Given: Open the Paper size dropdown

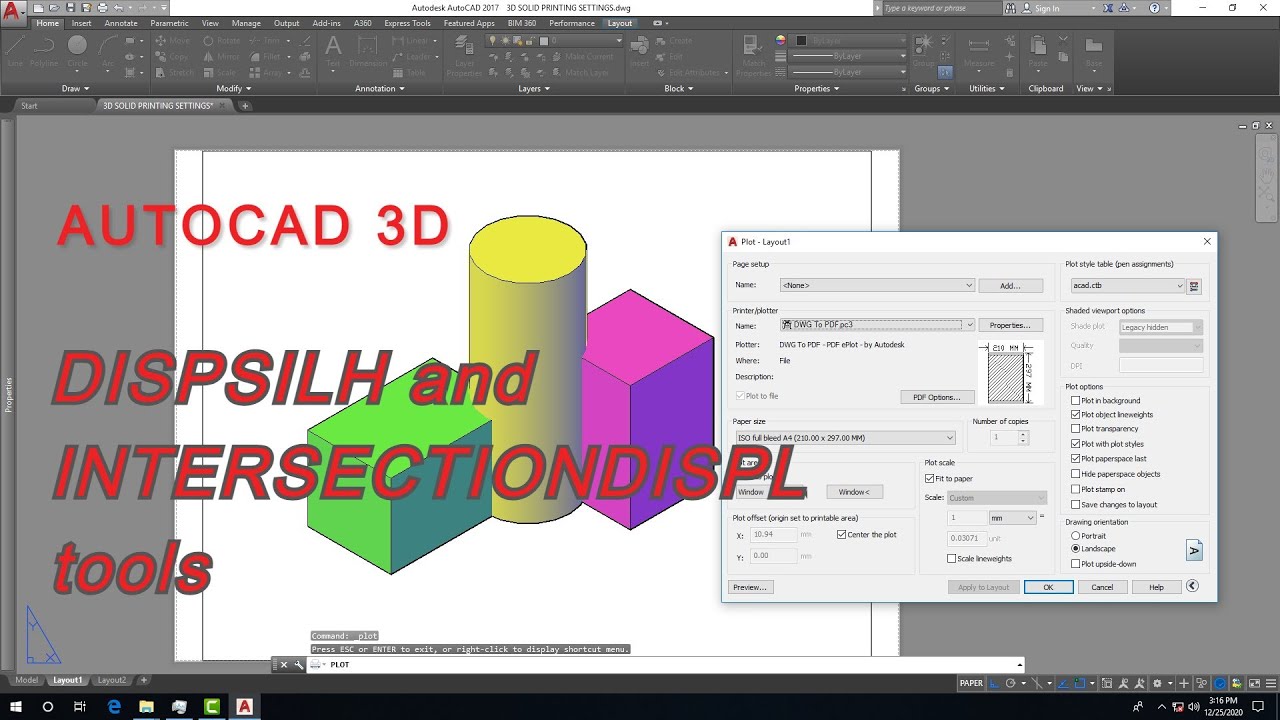Looking at the screenshot, I should [x=845, y=438].
